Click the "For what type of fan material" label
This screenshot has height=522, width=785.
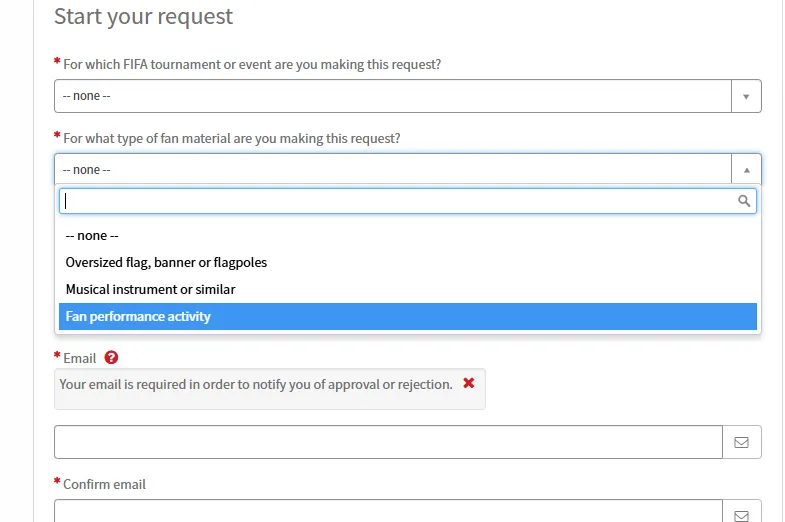click(232, 138)
